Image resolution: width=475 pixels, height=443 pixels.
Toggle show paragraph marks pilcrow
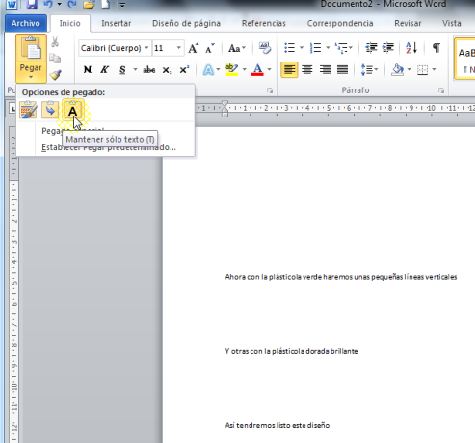[436, 48]
